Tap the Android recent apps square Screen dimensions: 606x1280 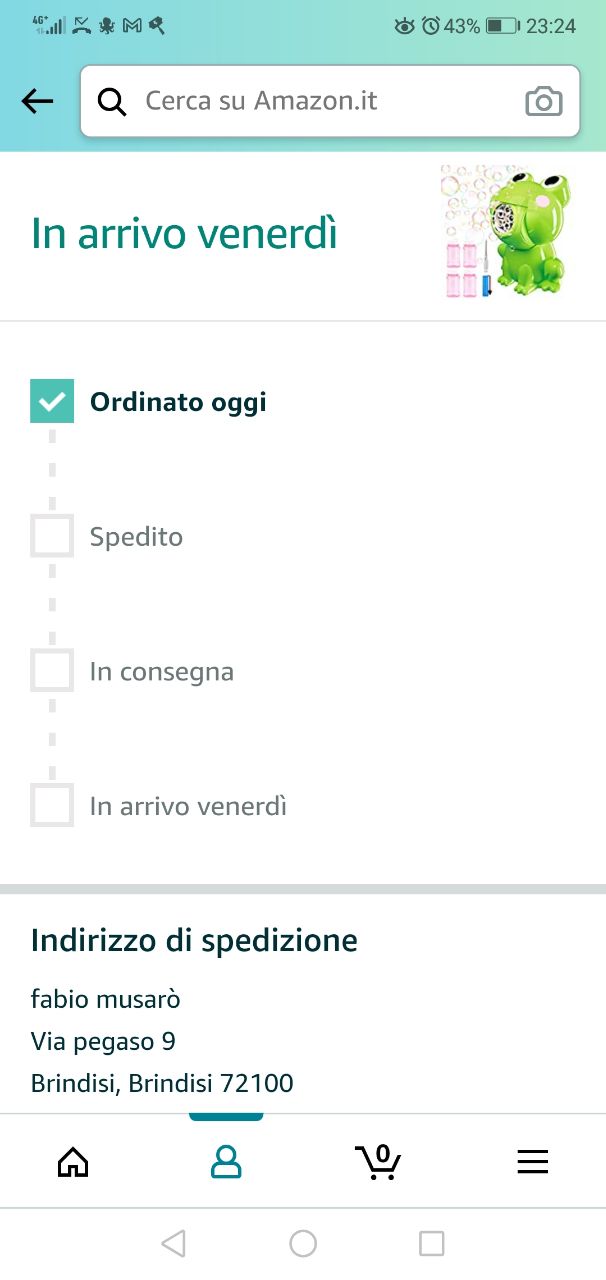pyautogui.click(x=431, y=1243)
